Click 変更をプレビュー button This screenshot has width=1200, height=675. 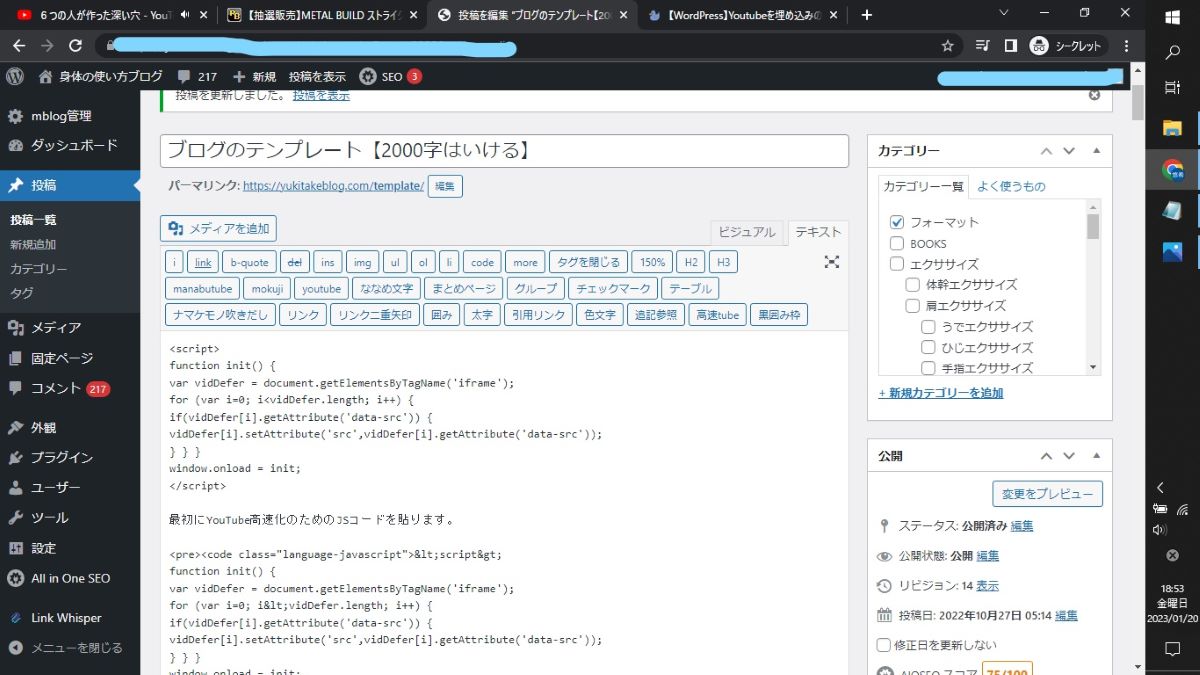(x=1047, y=494)
